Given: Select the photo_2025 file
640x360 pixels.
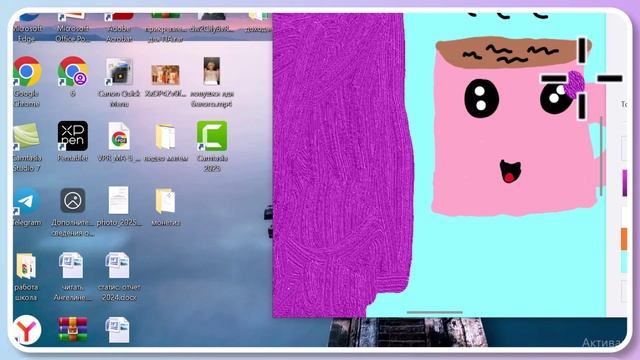Looking at the screenshot, I should pos(118,200).
